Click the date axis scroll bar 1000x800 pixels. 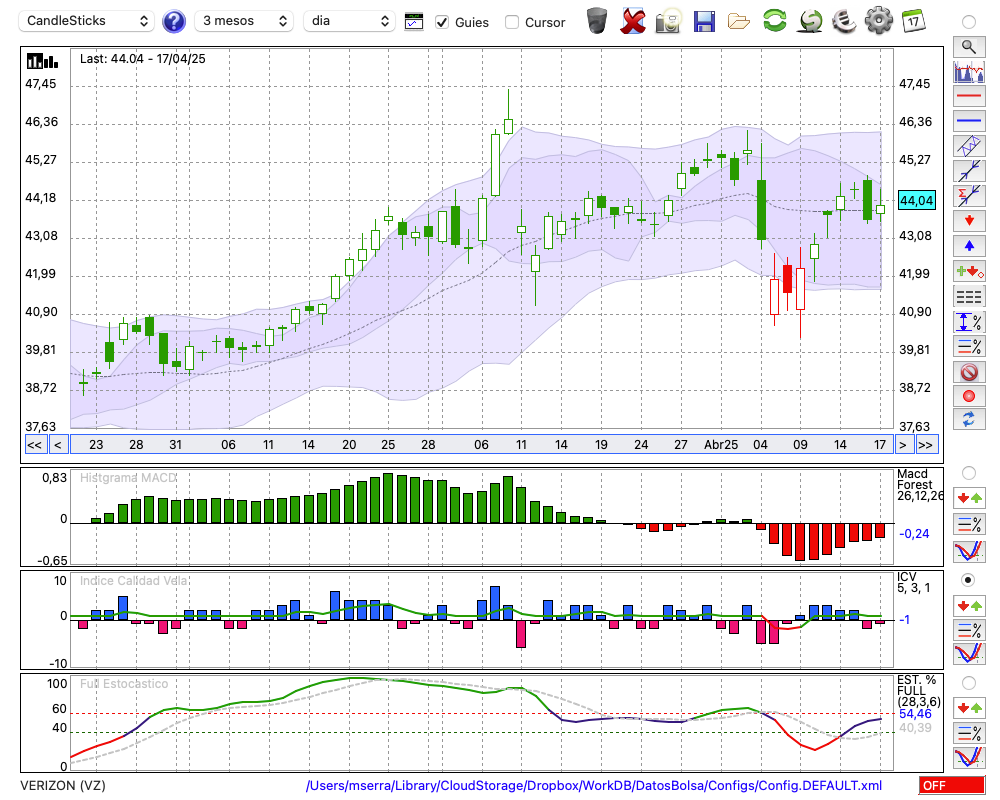481,445
